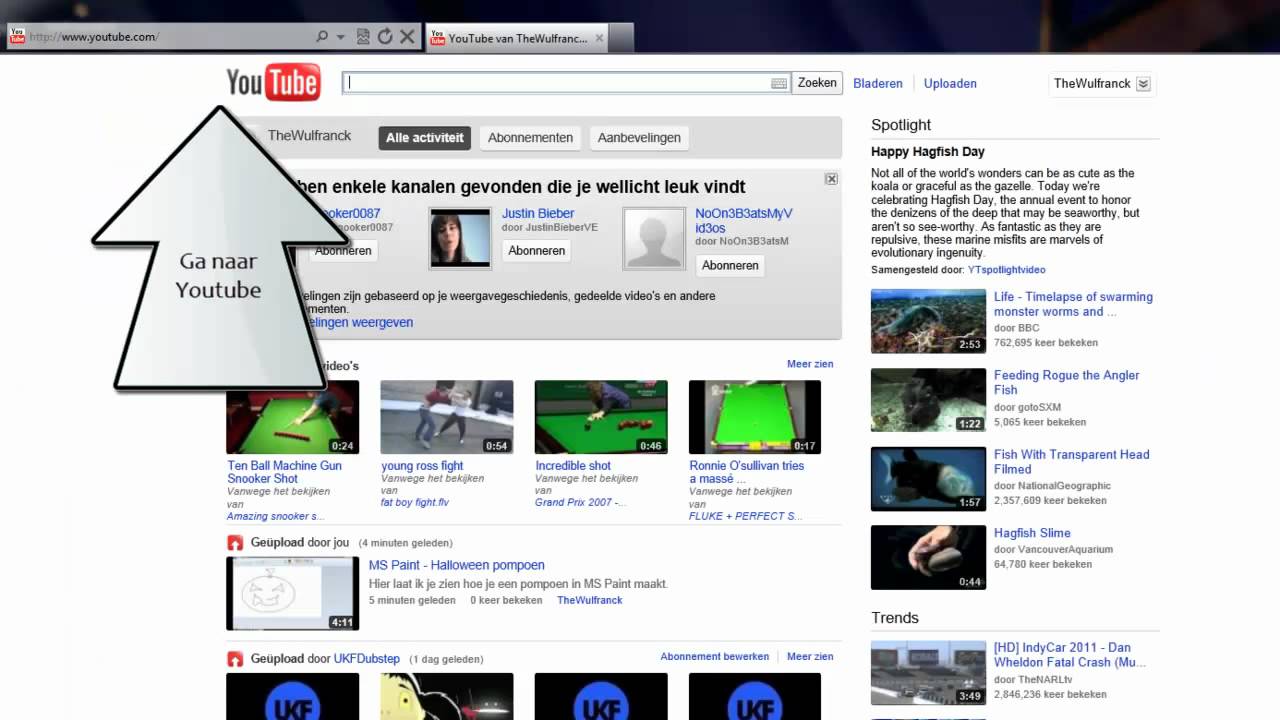Open Feeding Rogue the Angler Fish thumbnail

928,400
